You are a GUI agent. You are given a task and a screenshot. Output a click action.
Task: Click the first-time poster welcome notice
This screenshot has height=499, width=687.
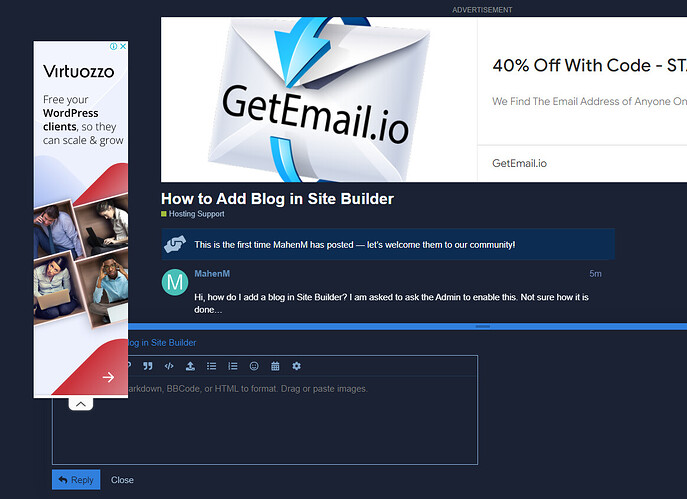coord(388,244)
